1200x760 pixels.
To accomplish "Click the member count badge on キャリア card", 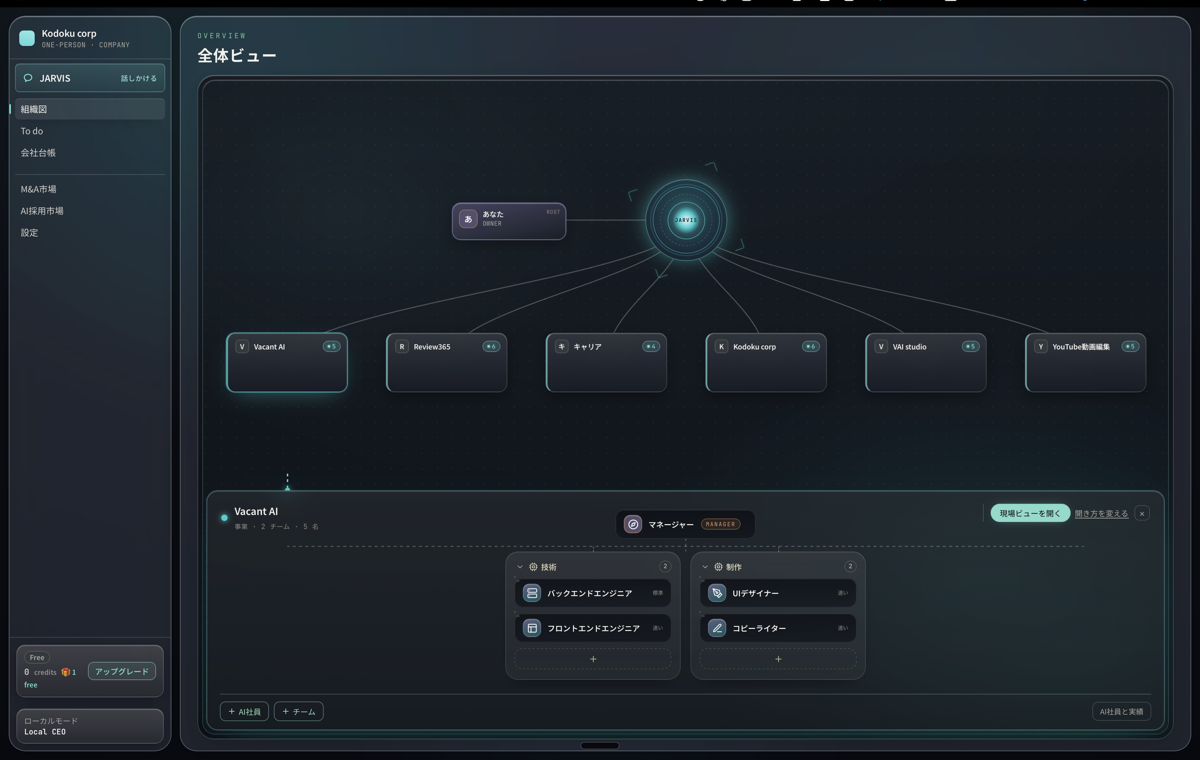I will (x=651, y=347).
